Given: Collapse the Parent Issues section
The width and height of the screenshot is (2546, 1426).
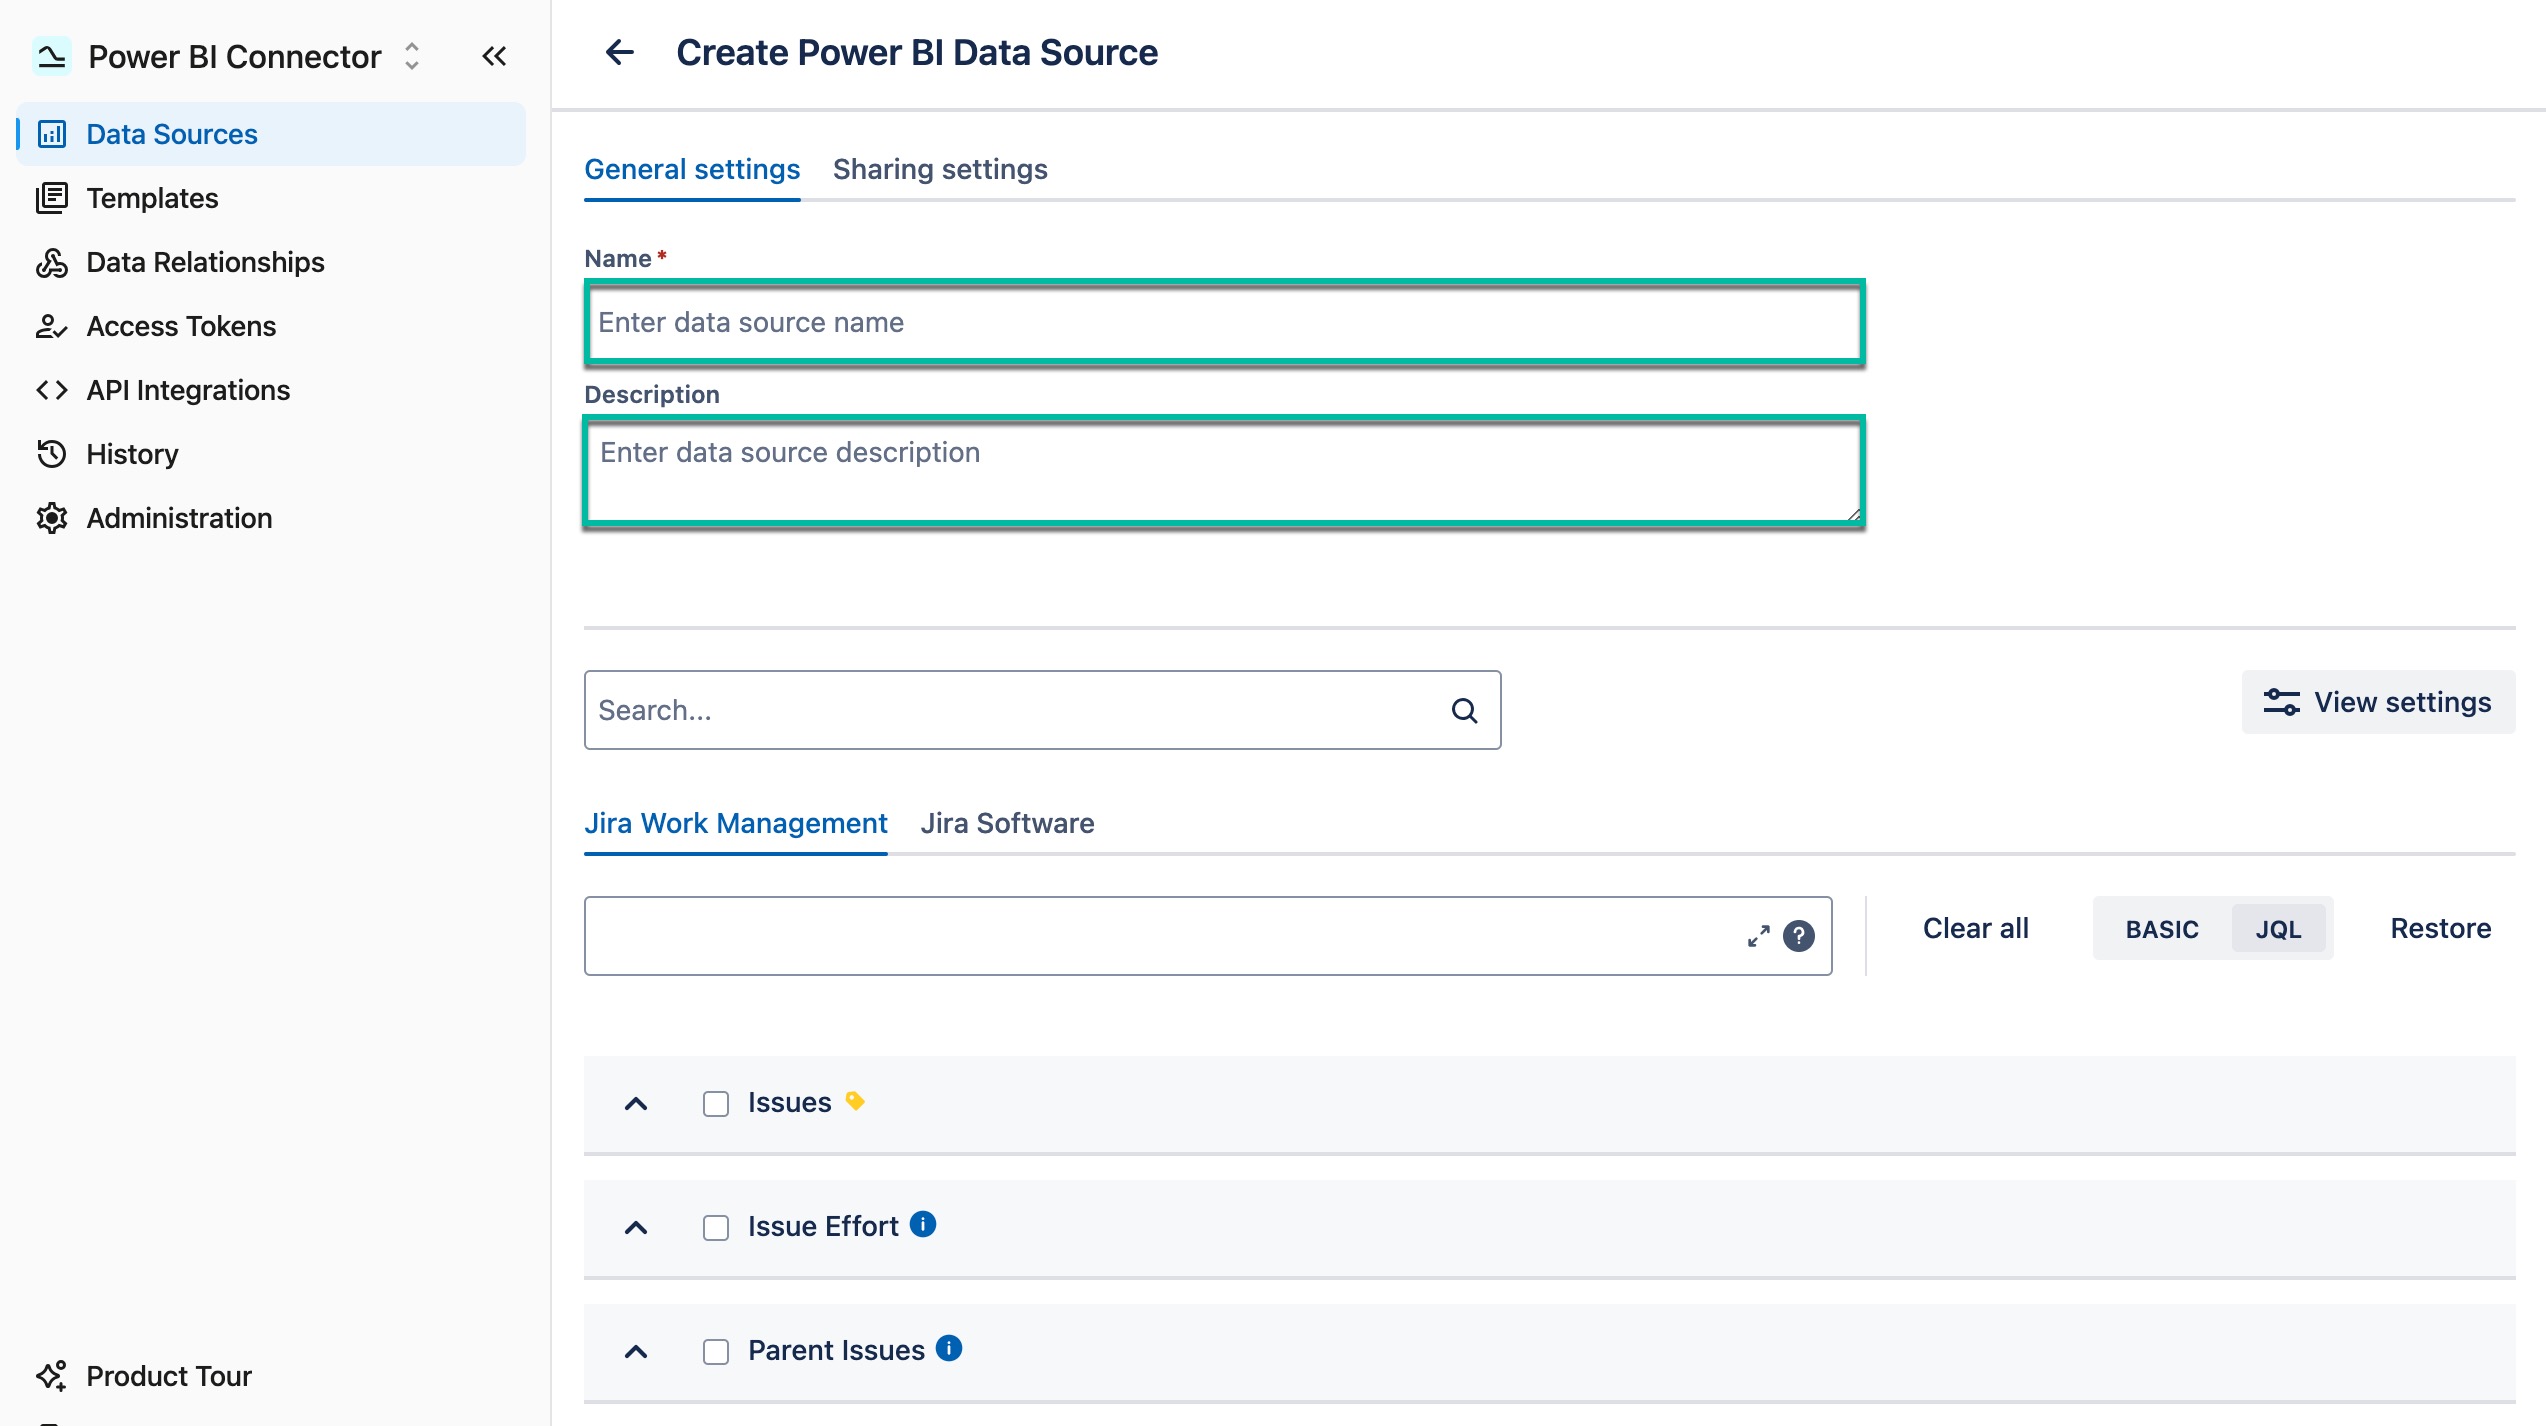Looking at the screenshot, I should [x=637, y=1351].
